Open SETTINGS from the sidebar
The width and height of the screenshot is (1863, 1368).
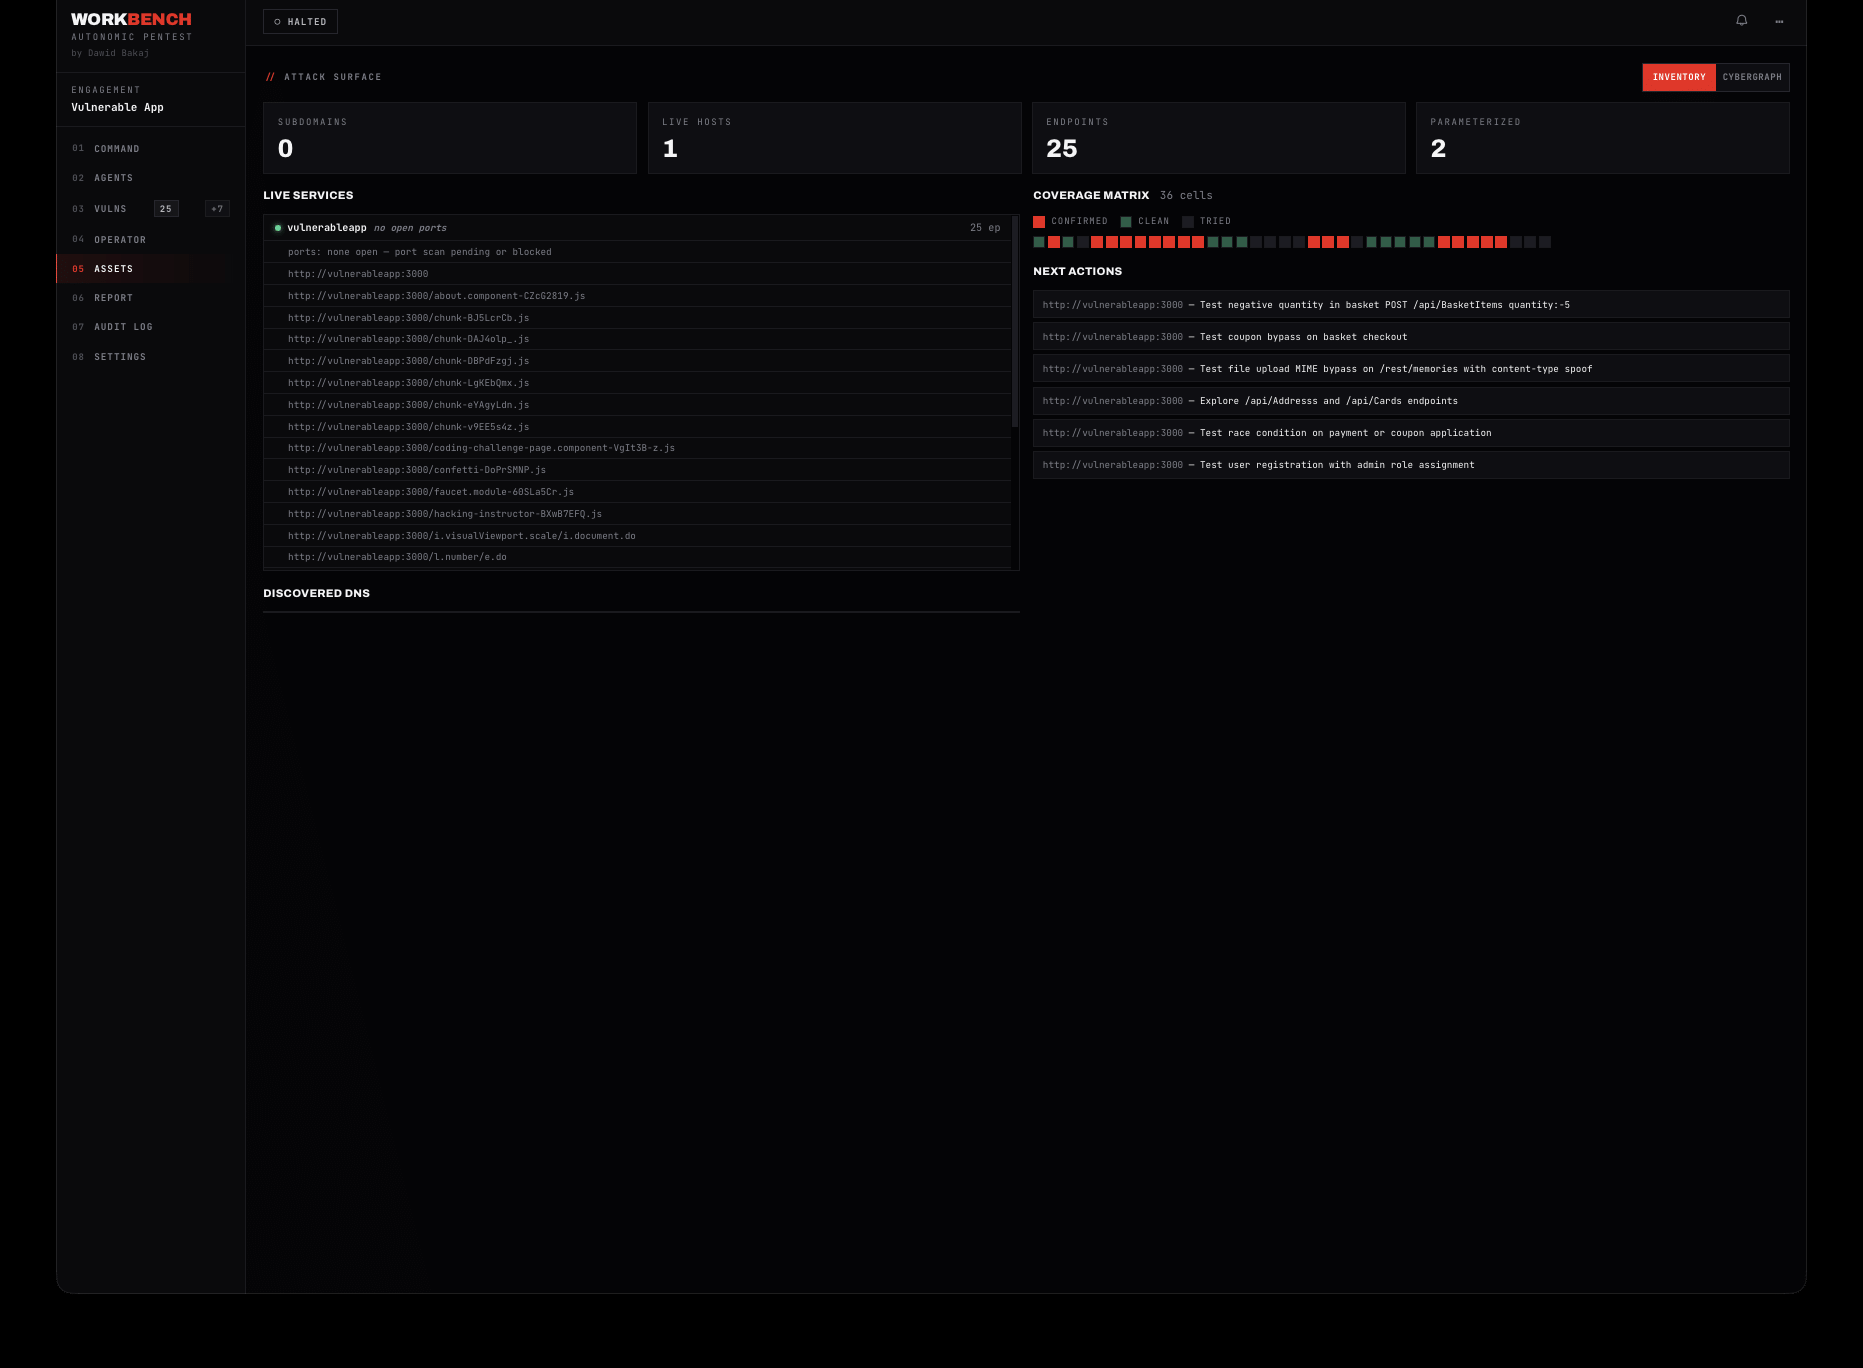click(x=150, y=357)
